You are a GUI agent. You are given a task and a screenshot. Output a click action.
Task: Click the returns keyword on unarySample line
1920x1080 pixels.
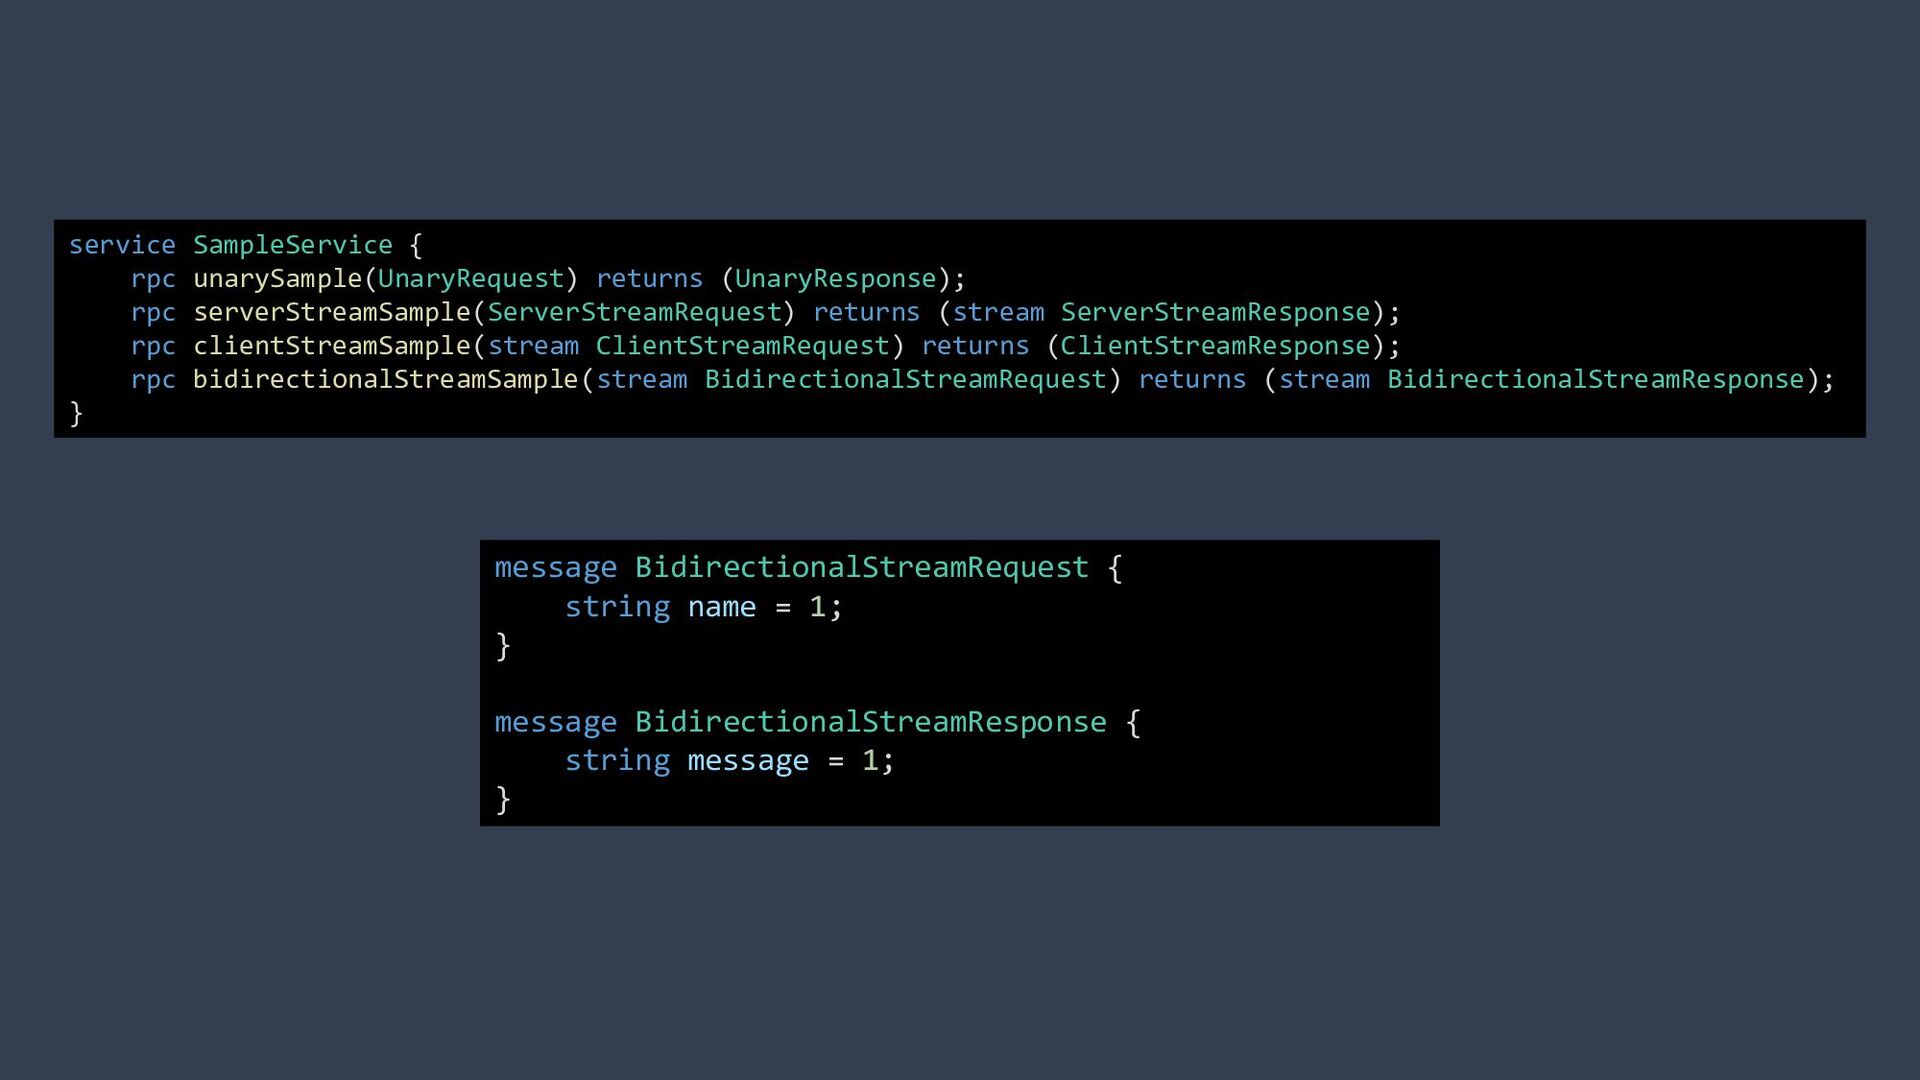649,279
